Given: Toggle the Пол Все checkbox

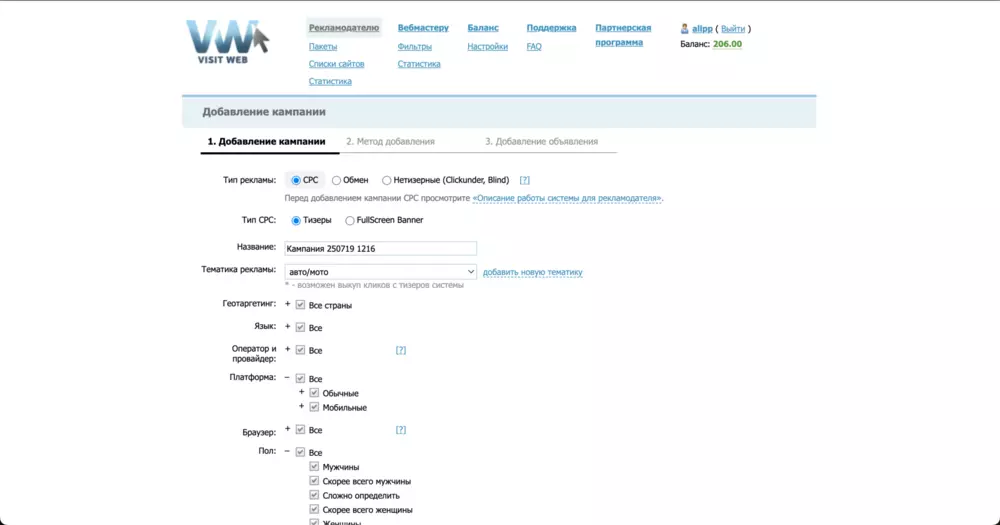Looking at the screenshot, I should tap(300, 452).
